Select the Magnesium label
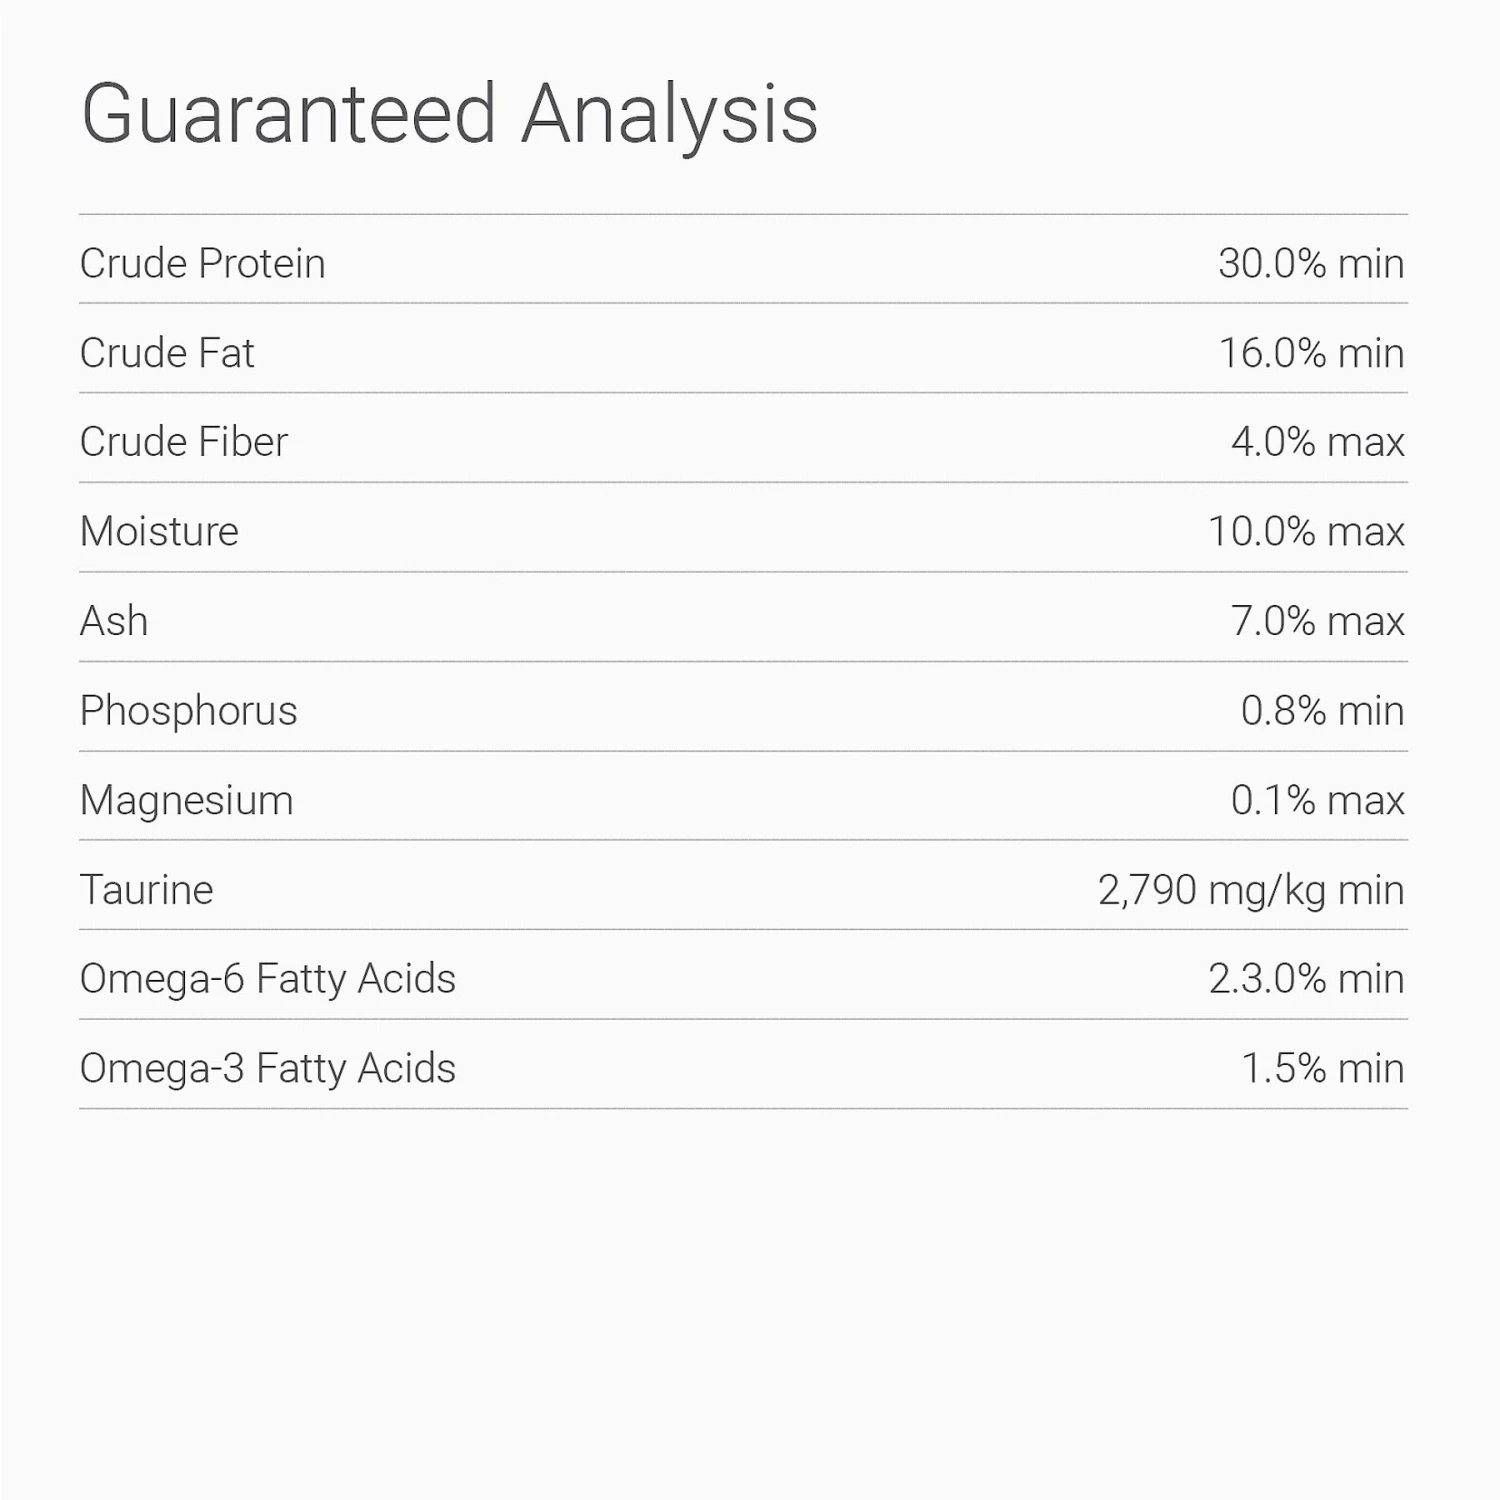Image resolution: width=1500 pixels, height=1500 pixels. [x=187, y=800]
